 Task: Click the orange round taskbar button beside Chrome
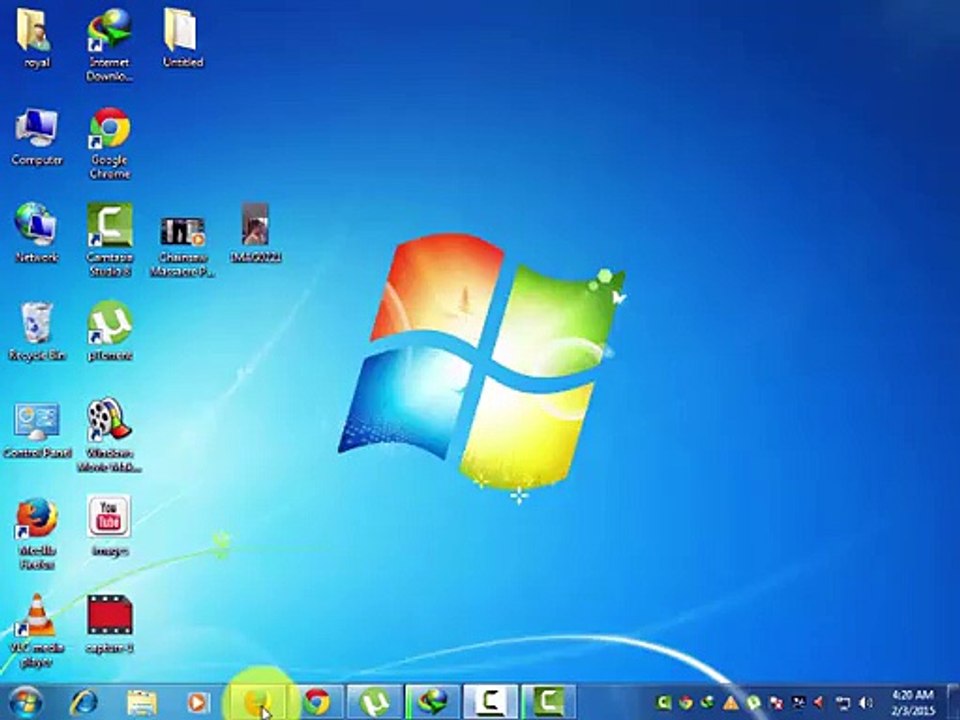click(x=256, y=702)
